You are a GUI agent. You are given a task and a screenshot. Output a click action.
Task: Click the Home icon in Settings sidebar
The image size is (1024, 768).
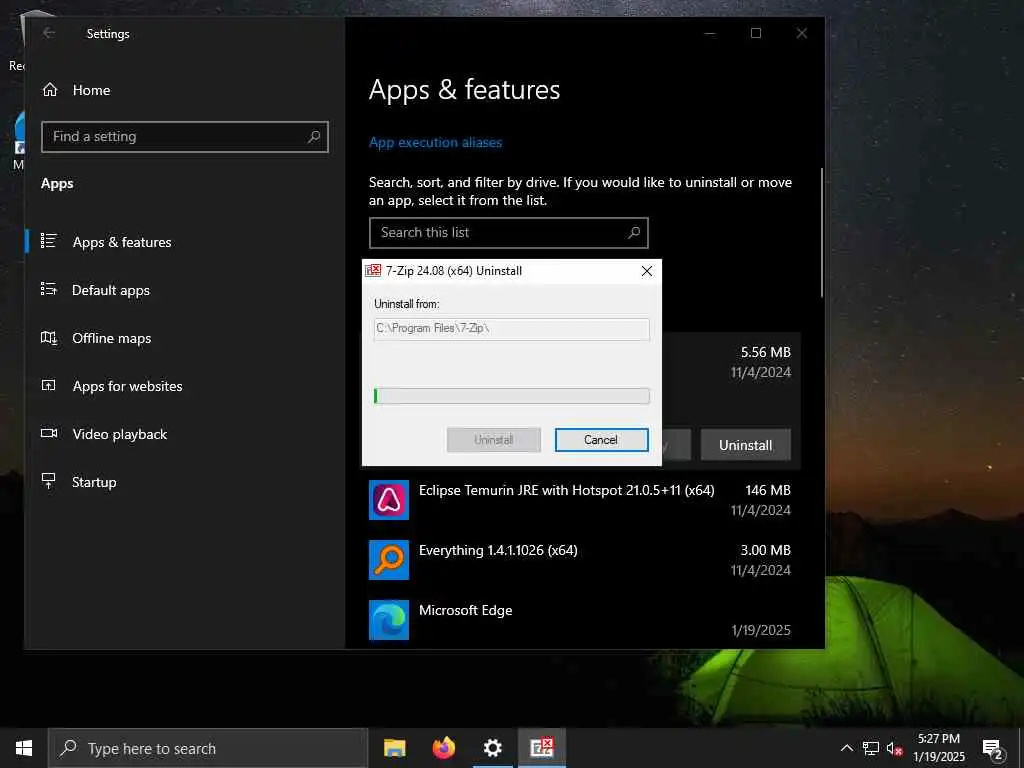coord(50,90)
